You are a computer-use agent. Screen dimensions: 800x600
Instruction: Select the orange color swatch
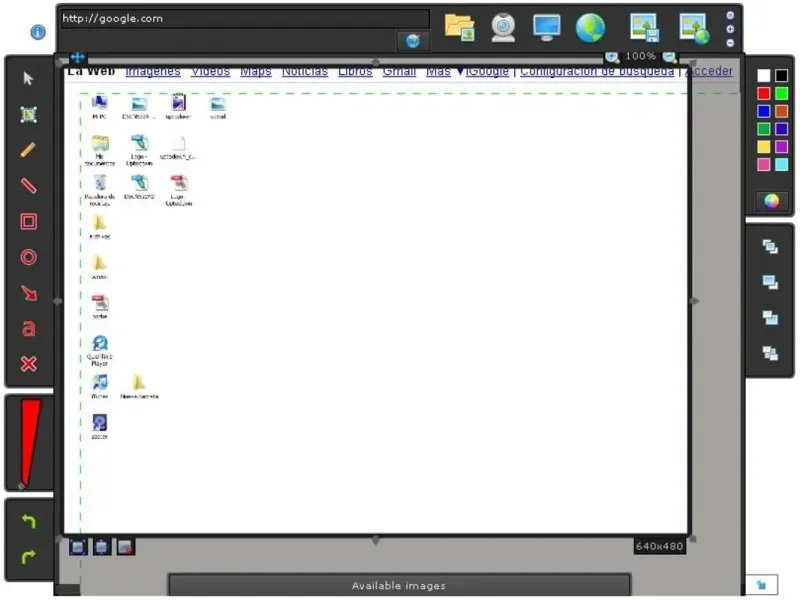tap(781, 111)
